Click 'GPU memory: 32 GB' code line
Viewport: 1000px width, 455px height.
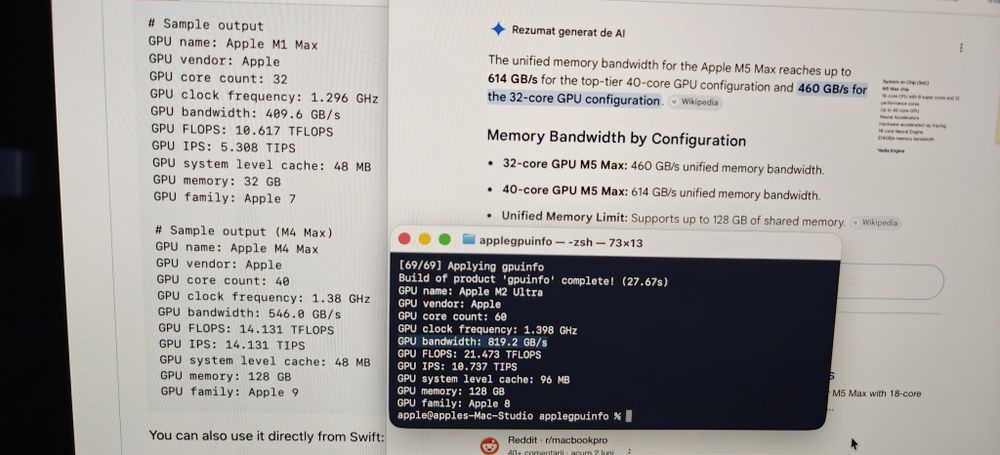click(x=217, y=181)
